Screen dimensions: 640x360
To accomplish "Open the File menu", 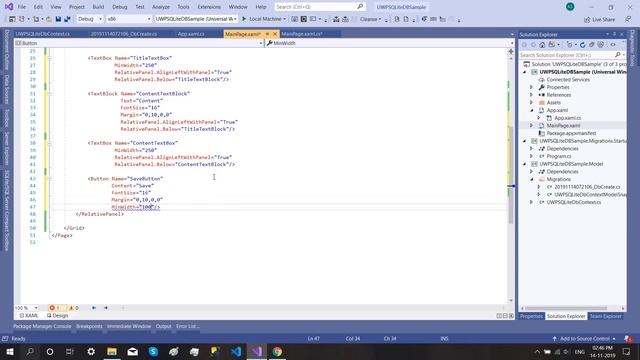I will click(x=22, y=7).
